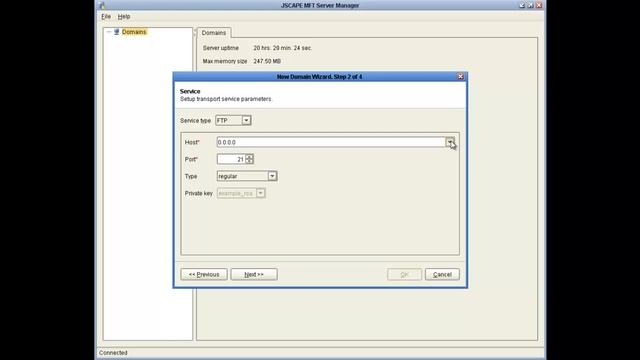This screenshot has width=640, height=360.
Task: Increase the Port value with up arrow
Action: click(249, 157)
